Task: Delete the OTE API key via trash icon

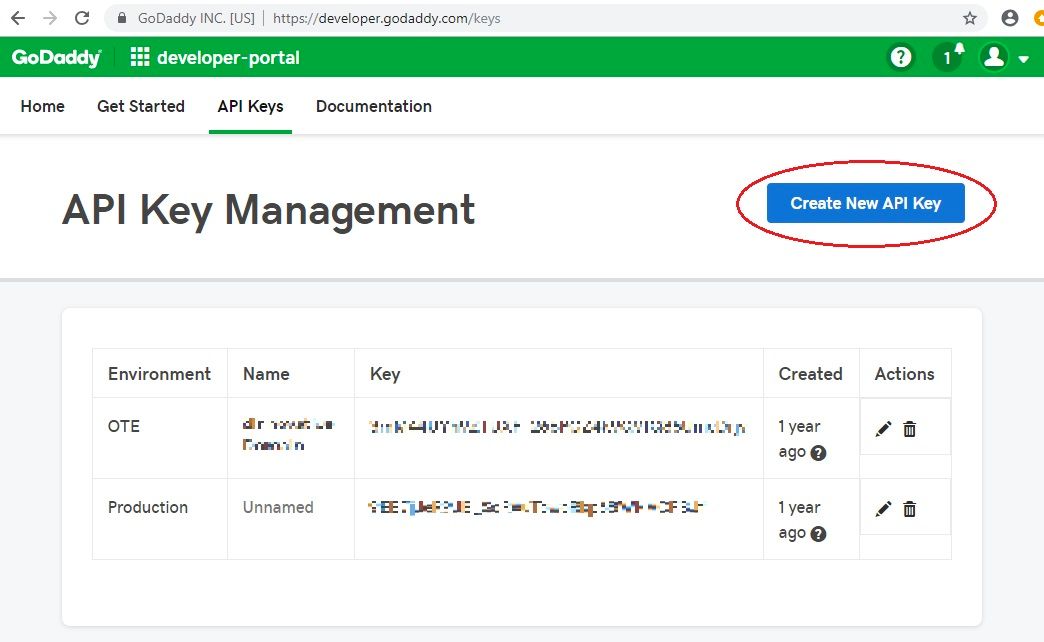Action: pyautogui.click(x=909, y=428)
